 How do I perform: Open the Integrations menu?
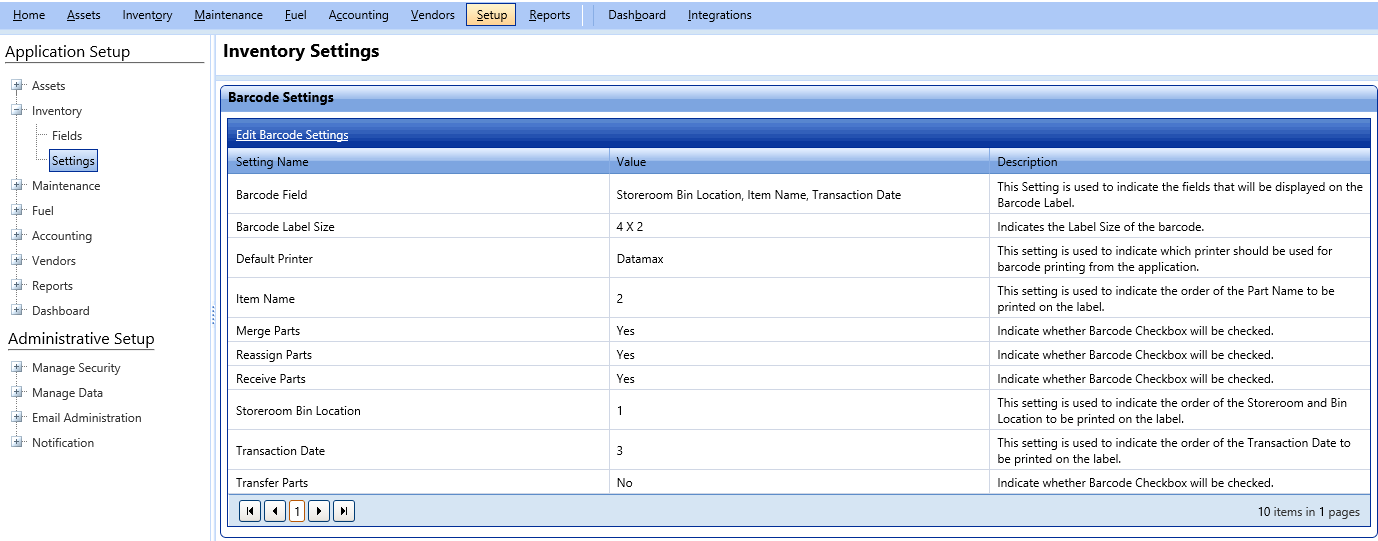720,15
